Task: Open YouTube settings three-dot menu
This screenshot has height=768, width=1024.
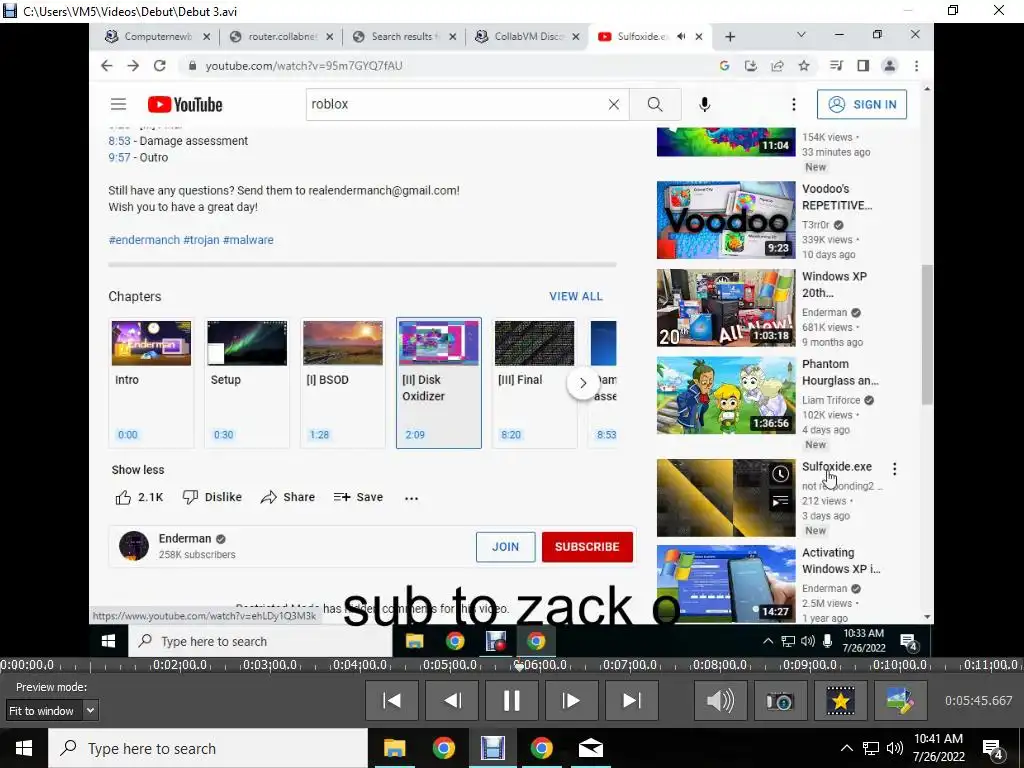Action: coord(793,104)
